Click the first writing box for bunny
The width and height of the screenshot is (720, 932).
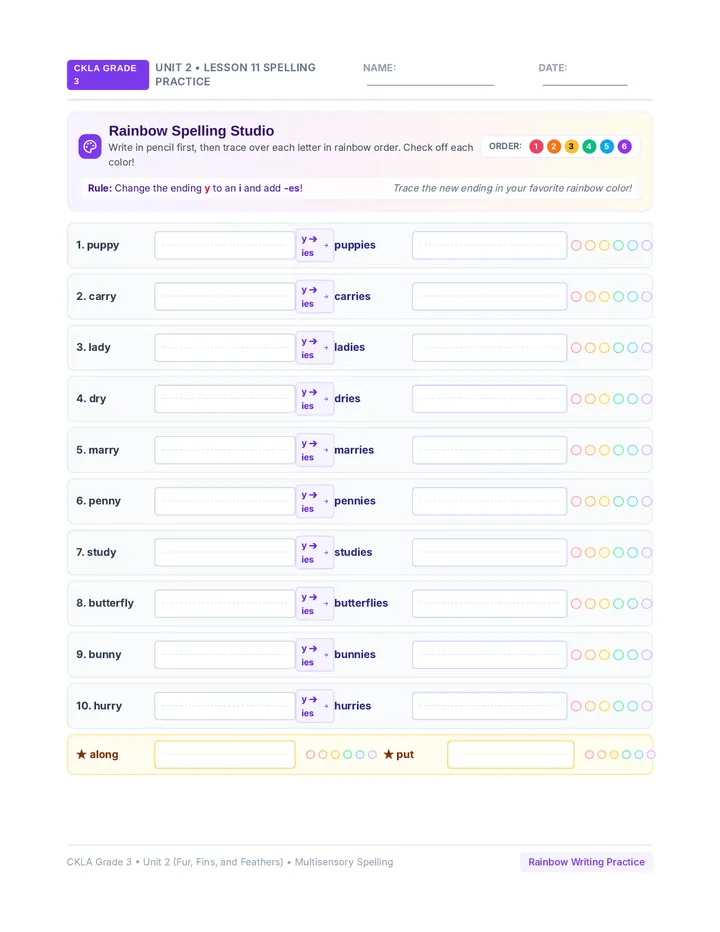[x=225, y=654]
